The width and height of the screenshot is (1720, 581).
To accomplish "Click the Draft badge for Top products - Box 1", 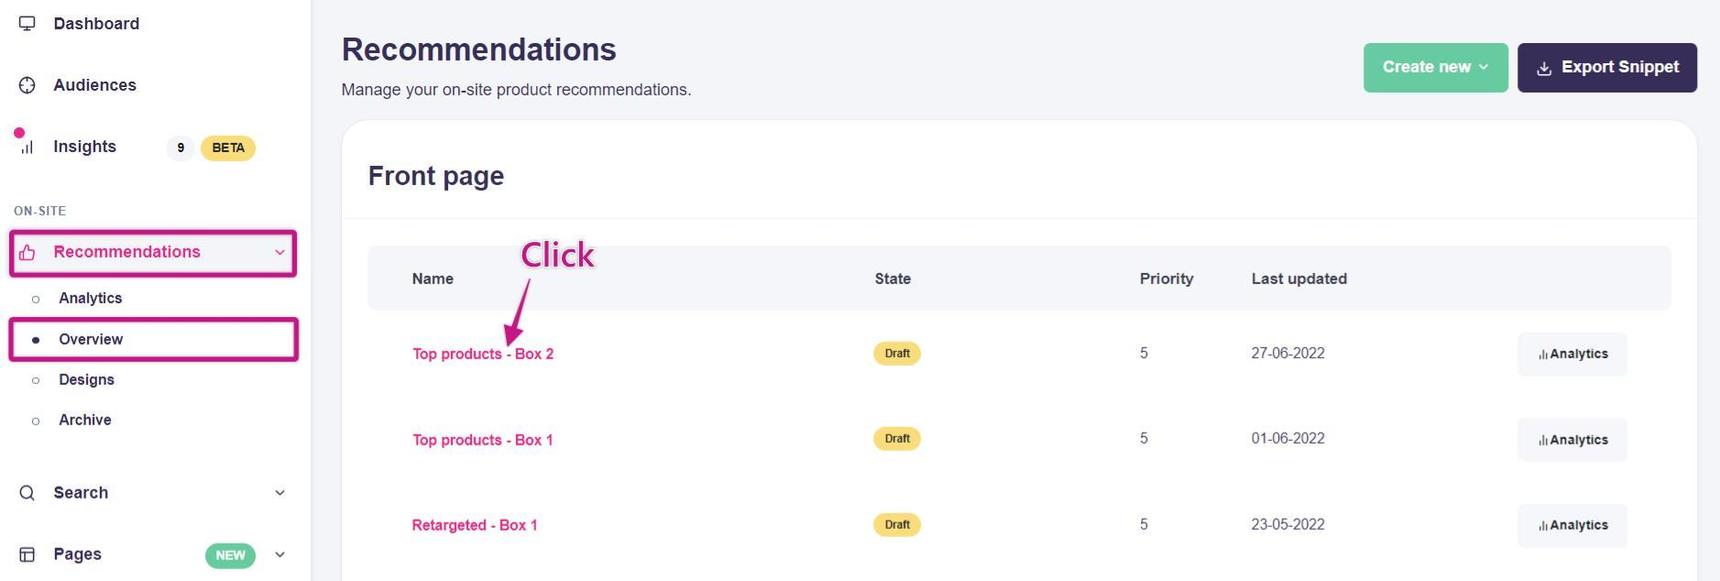I will (x=897, y=439).
